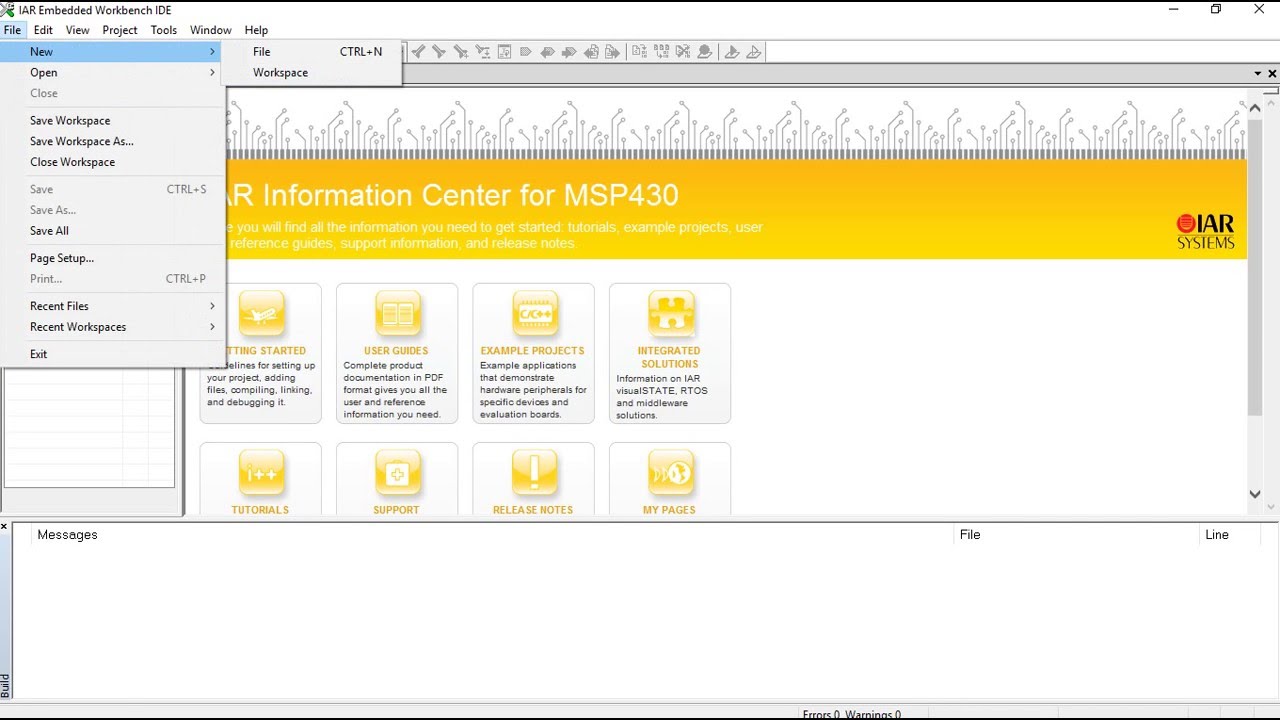1280x720 pixels.
Task: Open the Support card icon
Action: (x=397, y=473)
